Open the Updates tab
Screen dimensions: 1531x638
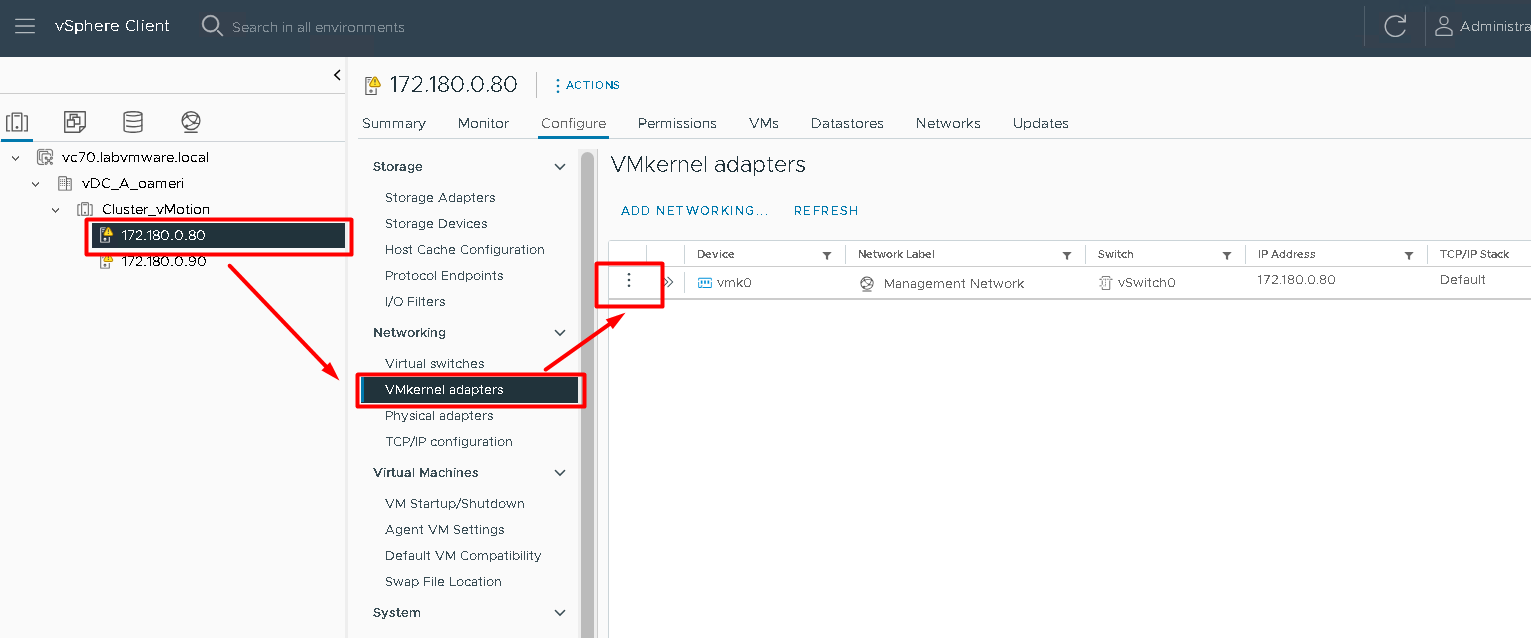coord(1041,123)
